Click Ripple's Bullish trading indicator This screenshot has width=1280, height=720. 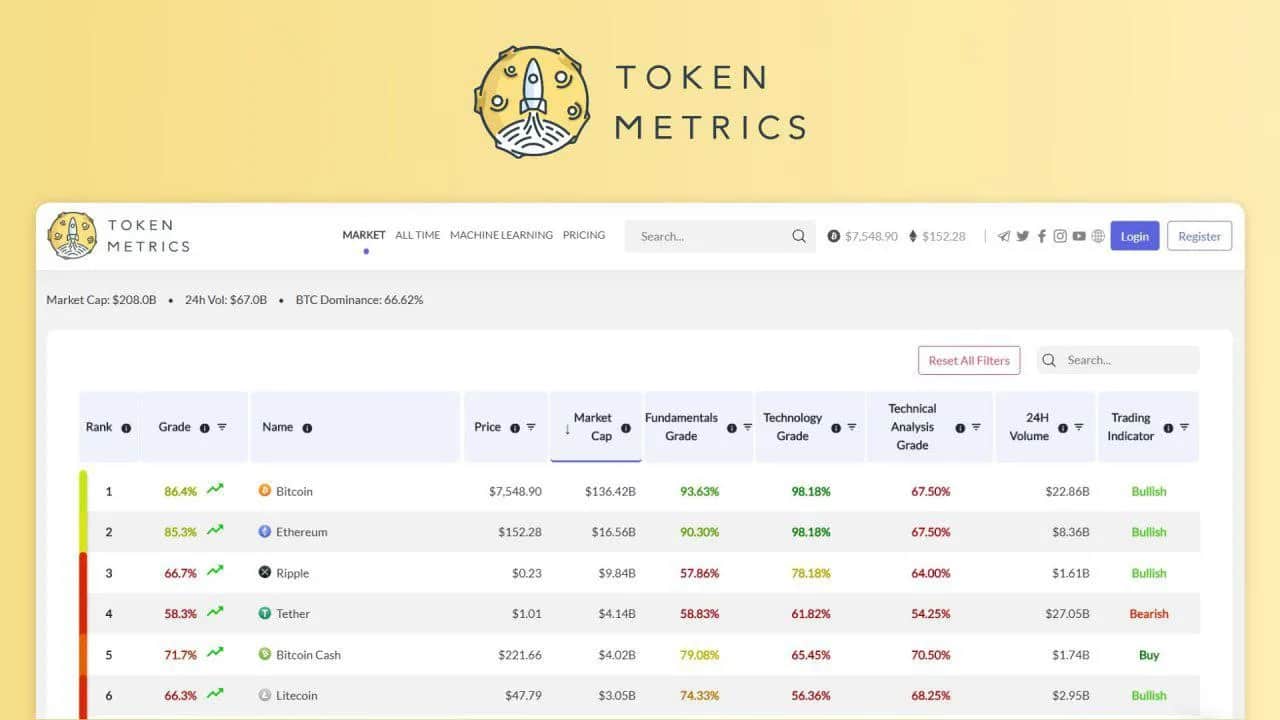point(1149,573)
